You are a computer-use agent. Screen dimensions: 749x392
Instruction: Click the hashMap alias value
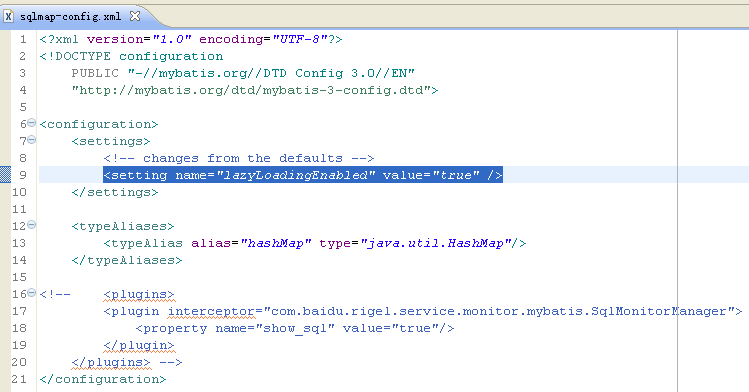[275, 244]
